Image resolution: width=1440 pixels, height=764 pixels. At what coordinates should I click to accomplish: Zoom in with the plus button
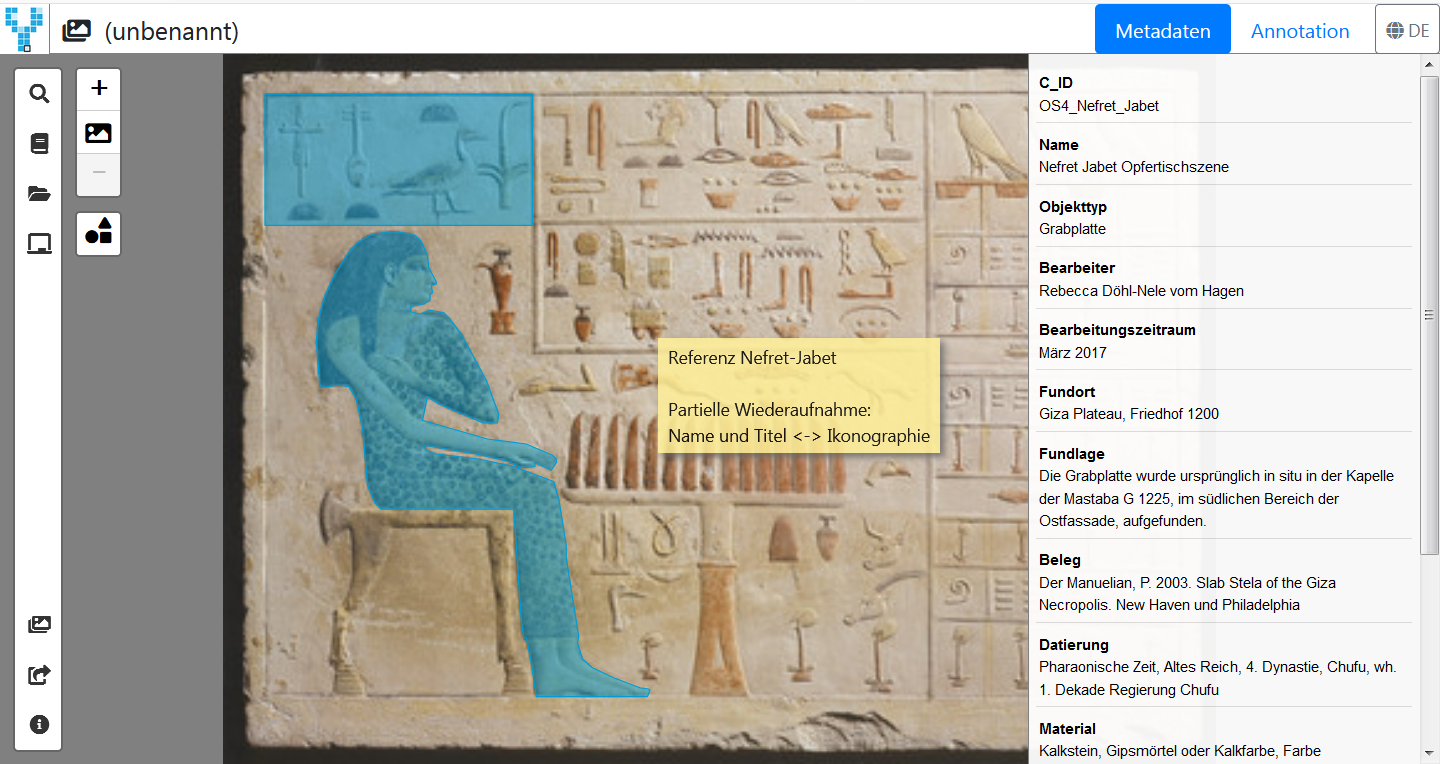99,89
